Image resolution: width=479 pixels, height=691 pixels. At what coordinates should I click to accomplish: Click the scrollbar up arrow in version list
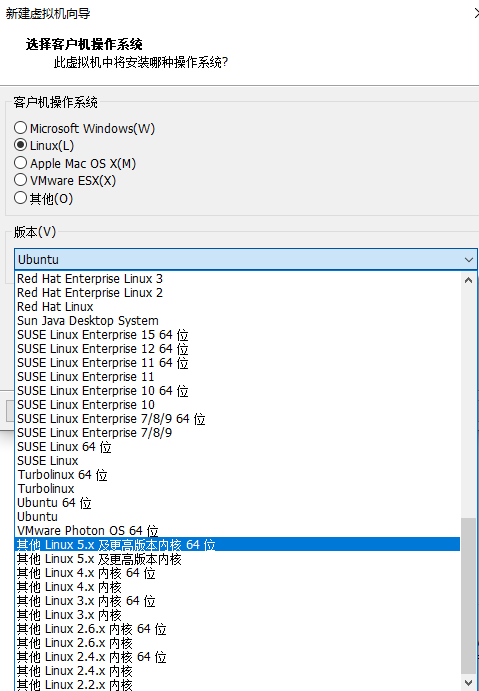(468, 280)
